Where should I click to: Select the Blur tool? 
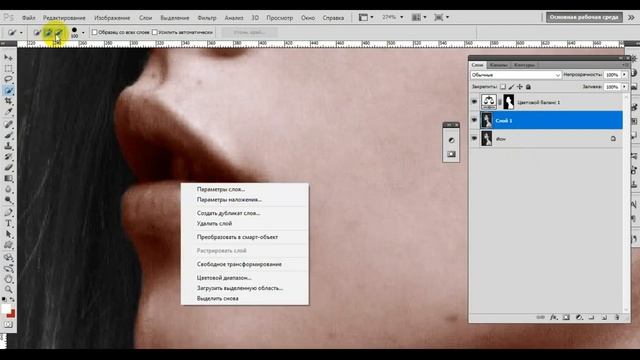coord(8,189)
